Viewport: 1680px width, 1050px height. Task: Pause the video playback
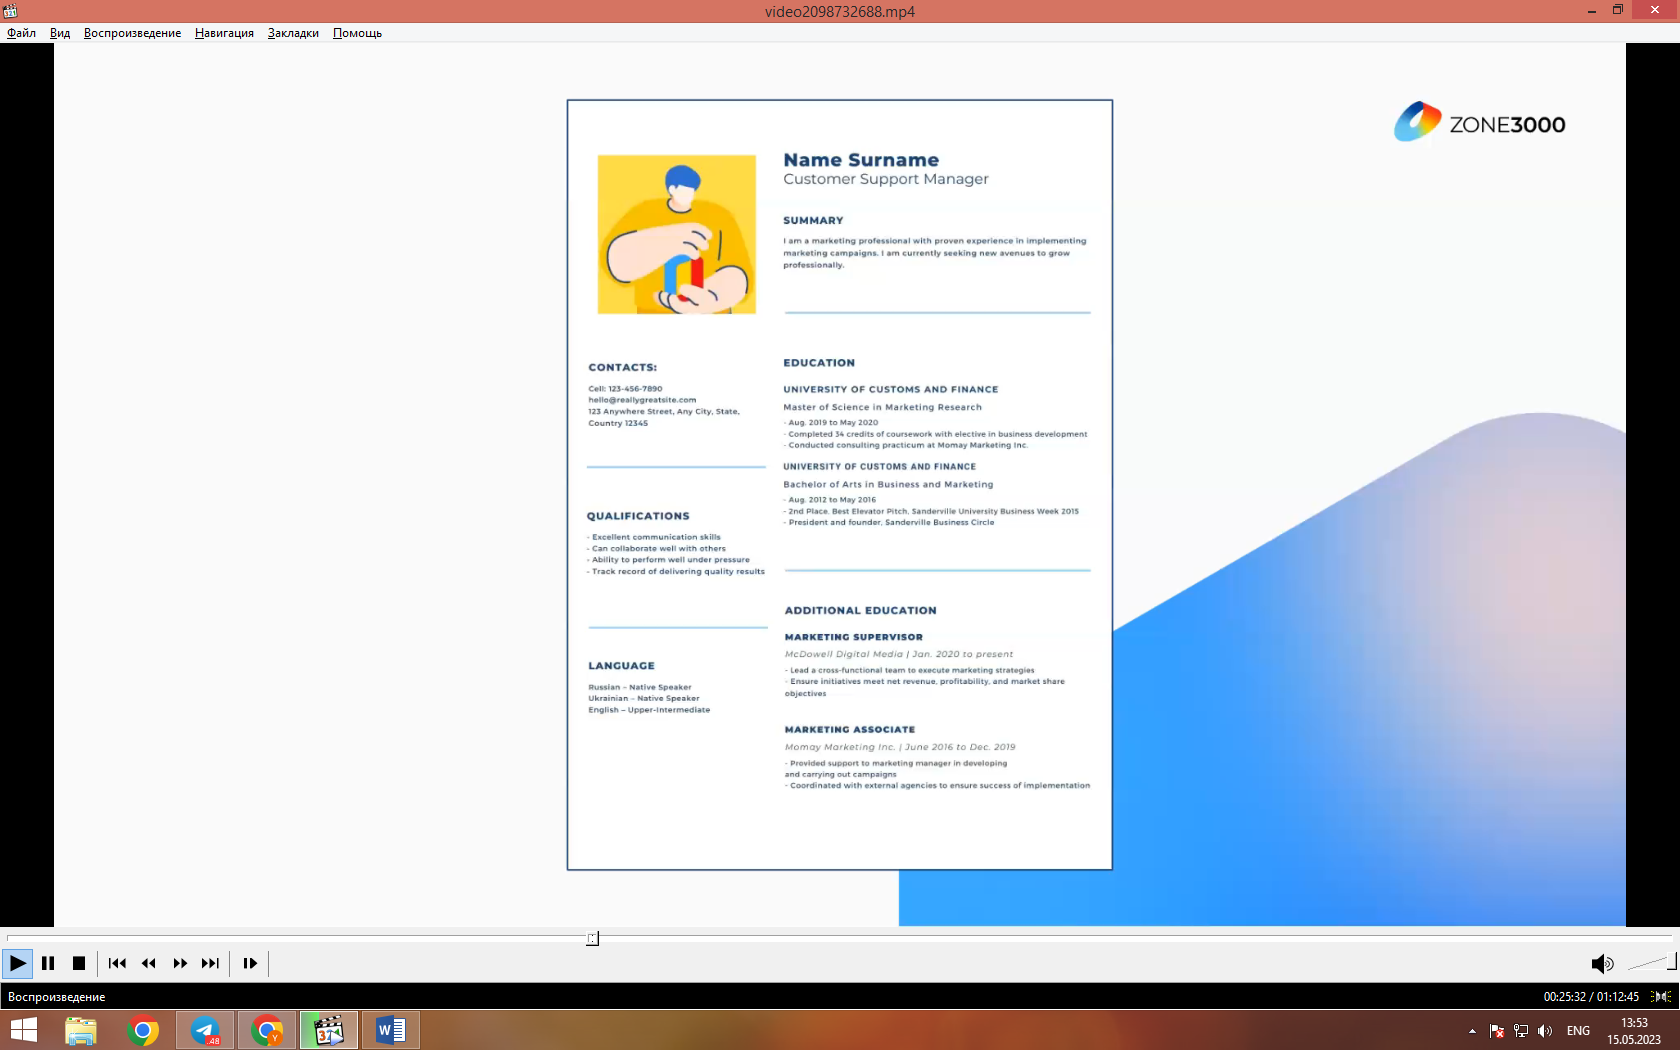(x=48, y=963)
